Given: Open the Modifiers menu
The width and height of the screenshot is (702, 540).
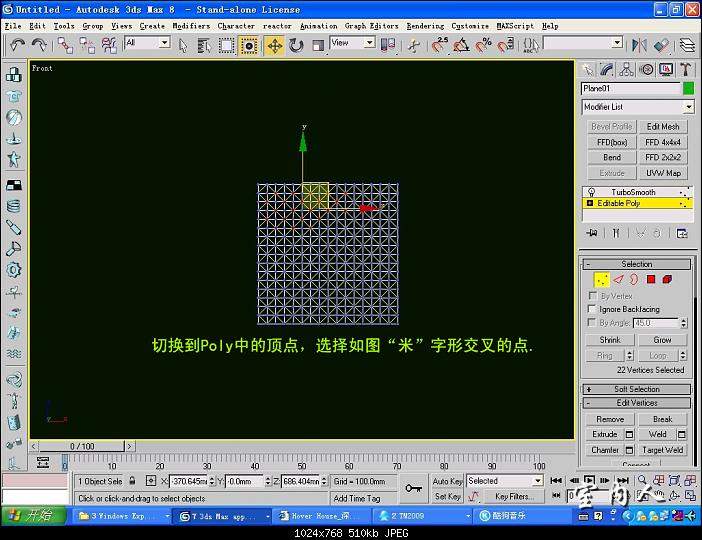Looking at the screenshot, I should tap(191, 26).
